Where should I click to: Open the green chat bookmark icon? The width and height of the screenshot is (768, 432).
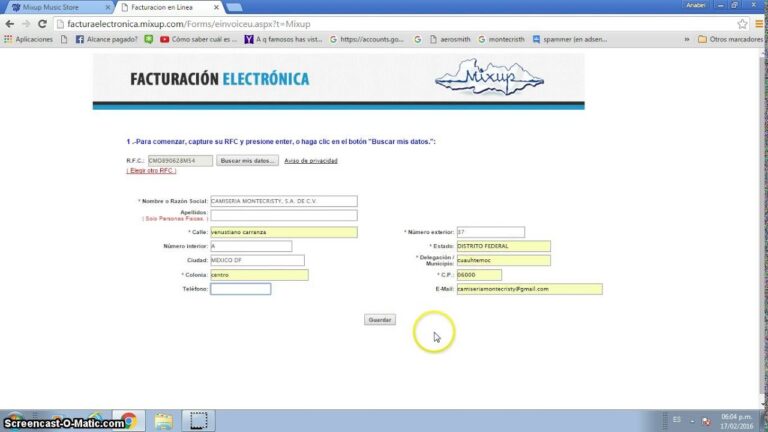pyautogui.click(x=149, y=39)
